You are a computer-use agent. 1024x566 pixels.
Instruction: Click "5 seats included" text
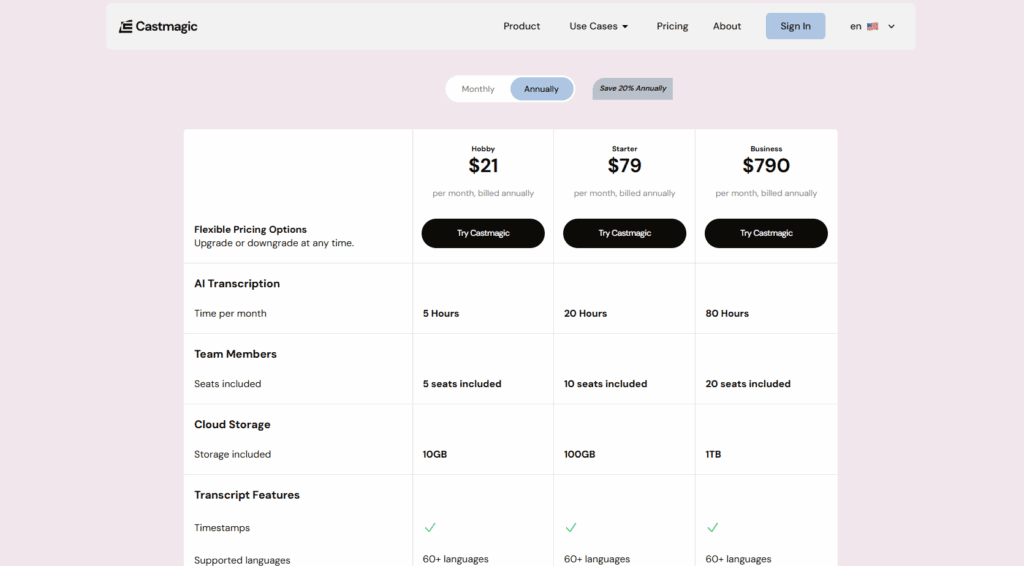(x=462, y=384)
